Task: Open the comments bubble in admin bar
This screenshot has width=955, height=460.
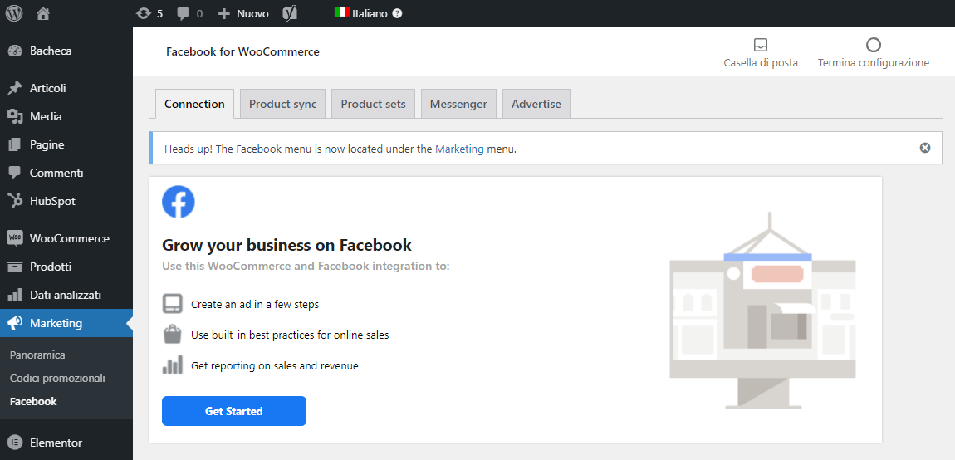Action: click(189, 13)
